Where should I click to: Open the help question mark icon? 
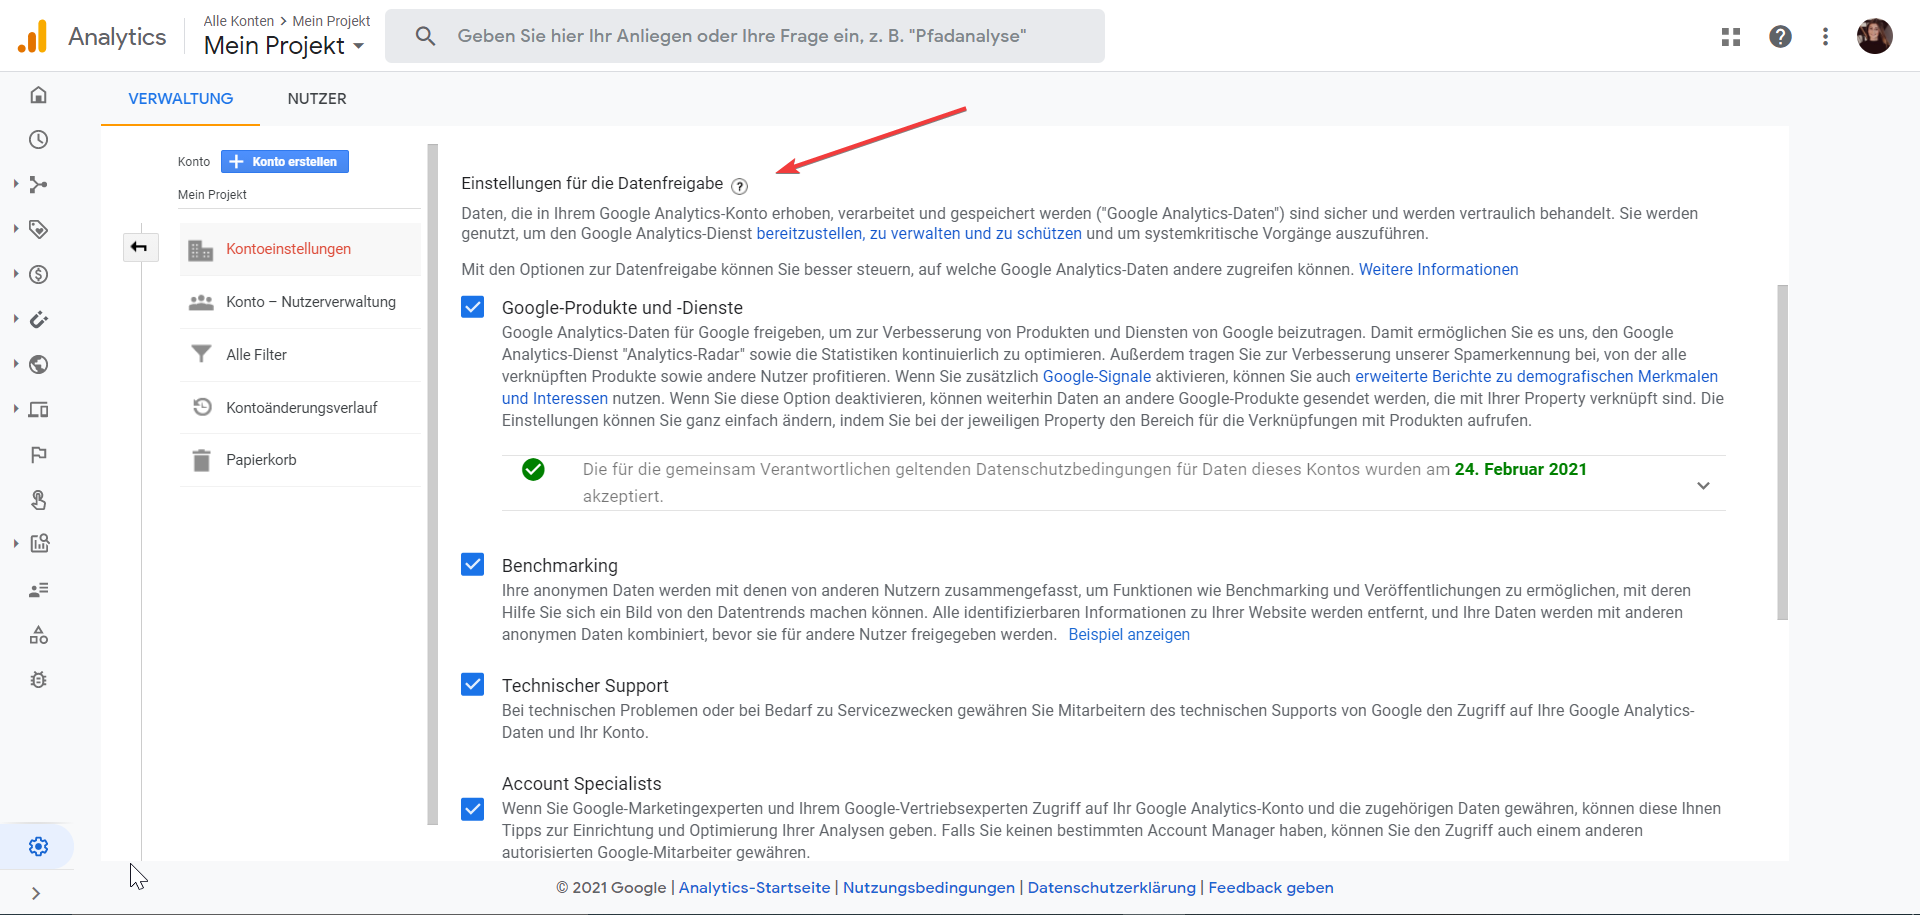[1781, 36]
